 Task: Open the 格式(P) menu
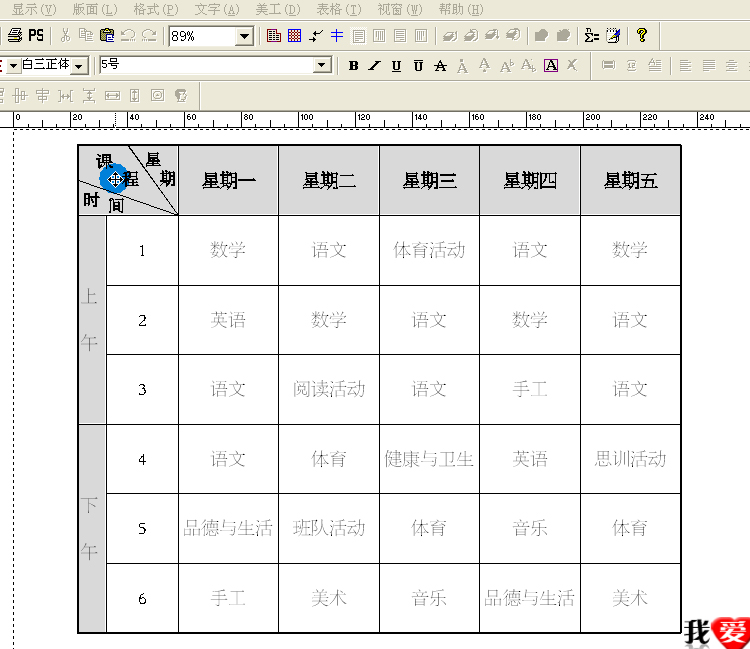click(156, 9)
